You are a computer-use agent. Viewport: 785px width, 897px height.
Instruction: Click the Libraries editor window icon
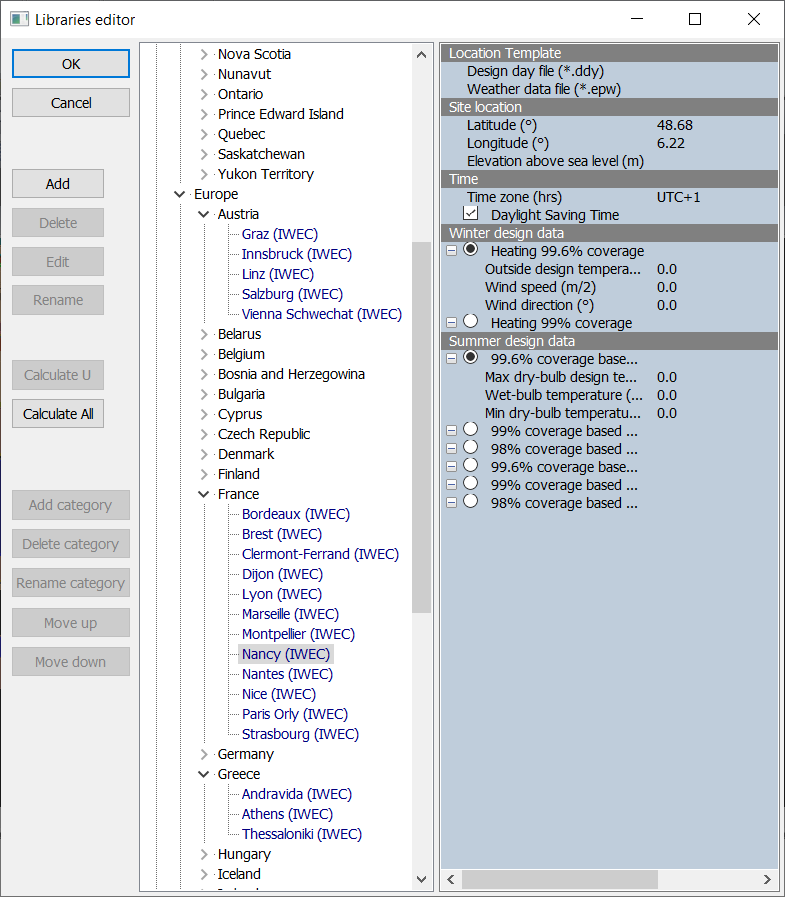click(x=19, y=19)
